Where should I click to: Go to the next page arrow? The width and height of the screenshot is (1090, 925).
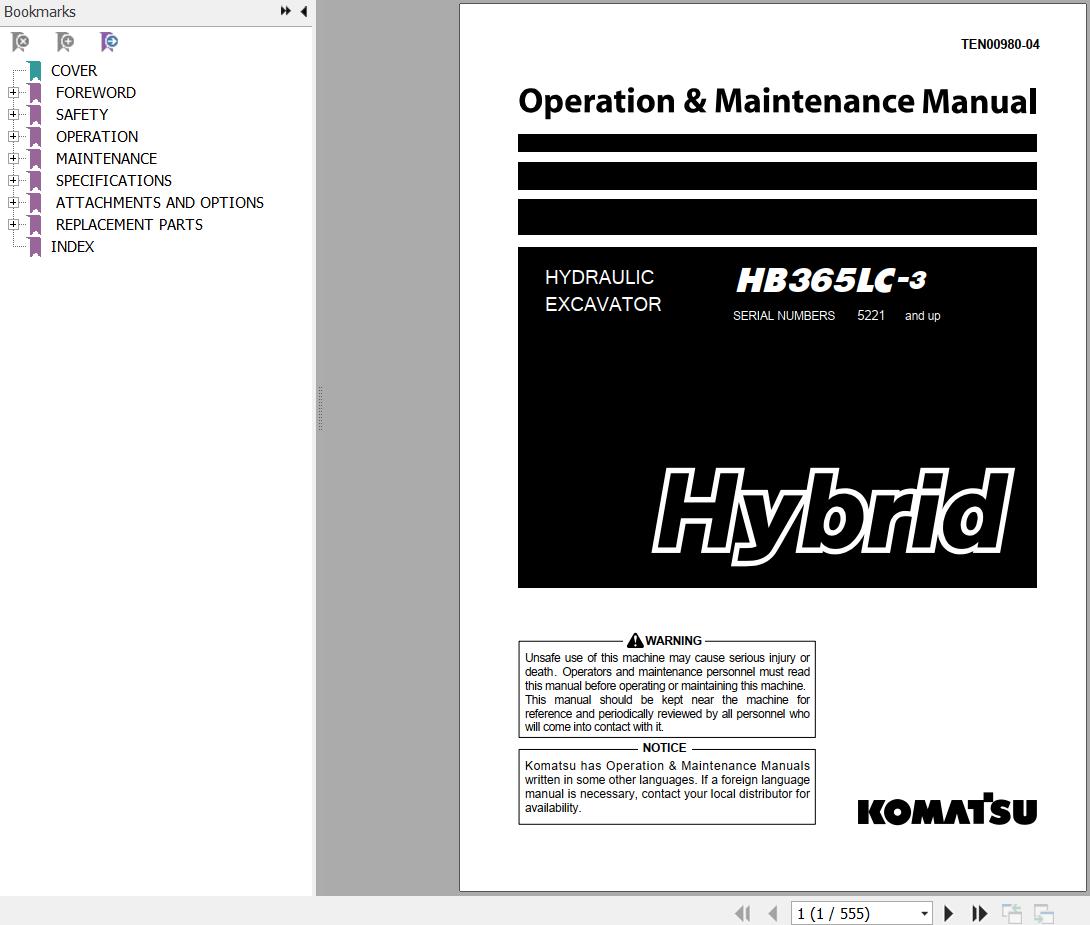click(948, 913)
